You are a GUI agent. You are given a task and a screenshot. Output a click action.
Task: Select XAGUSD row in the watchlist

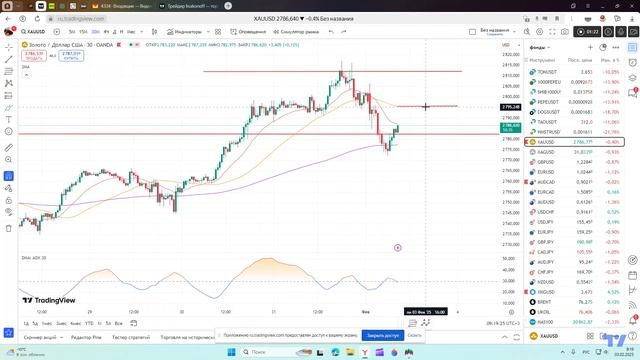click(x=574, y=152)
